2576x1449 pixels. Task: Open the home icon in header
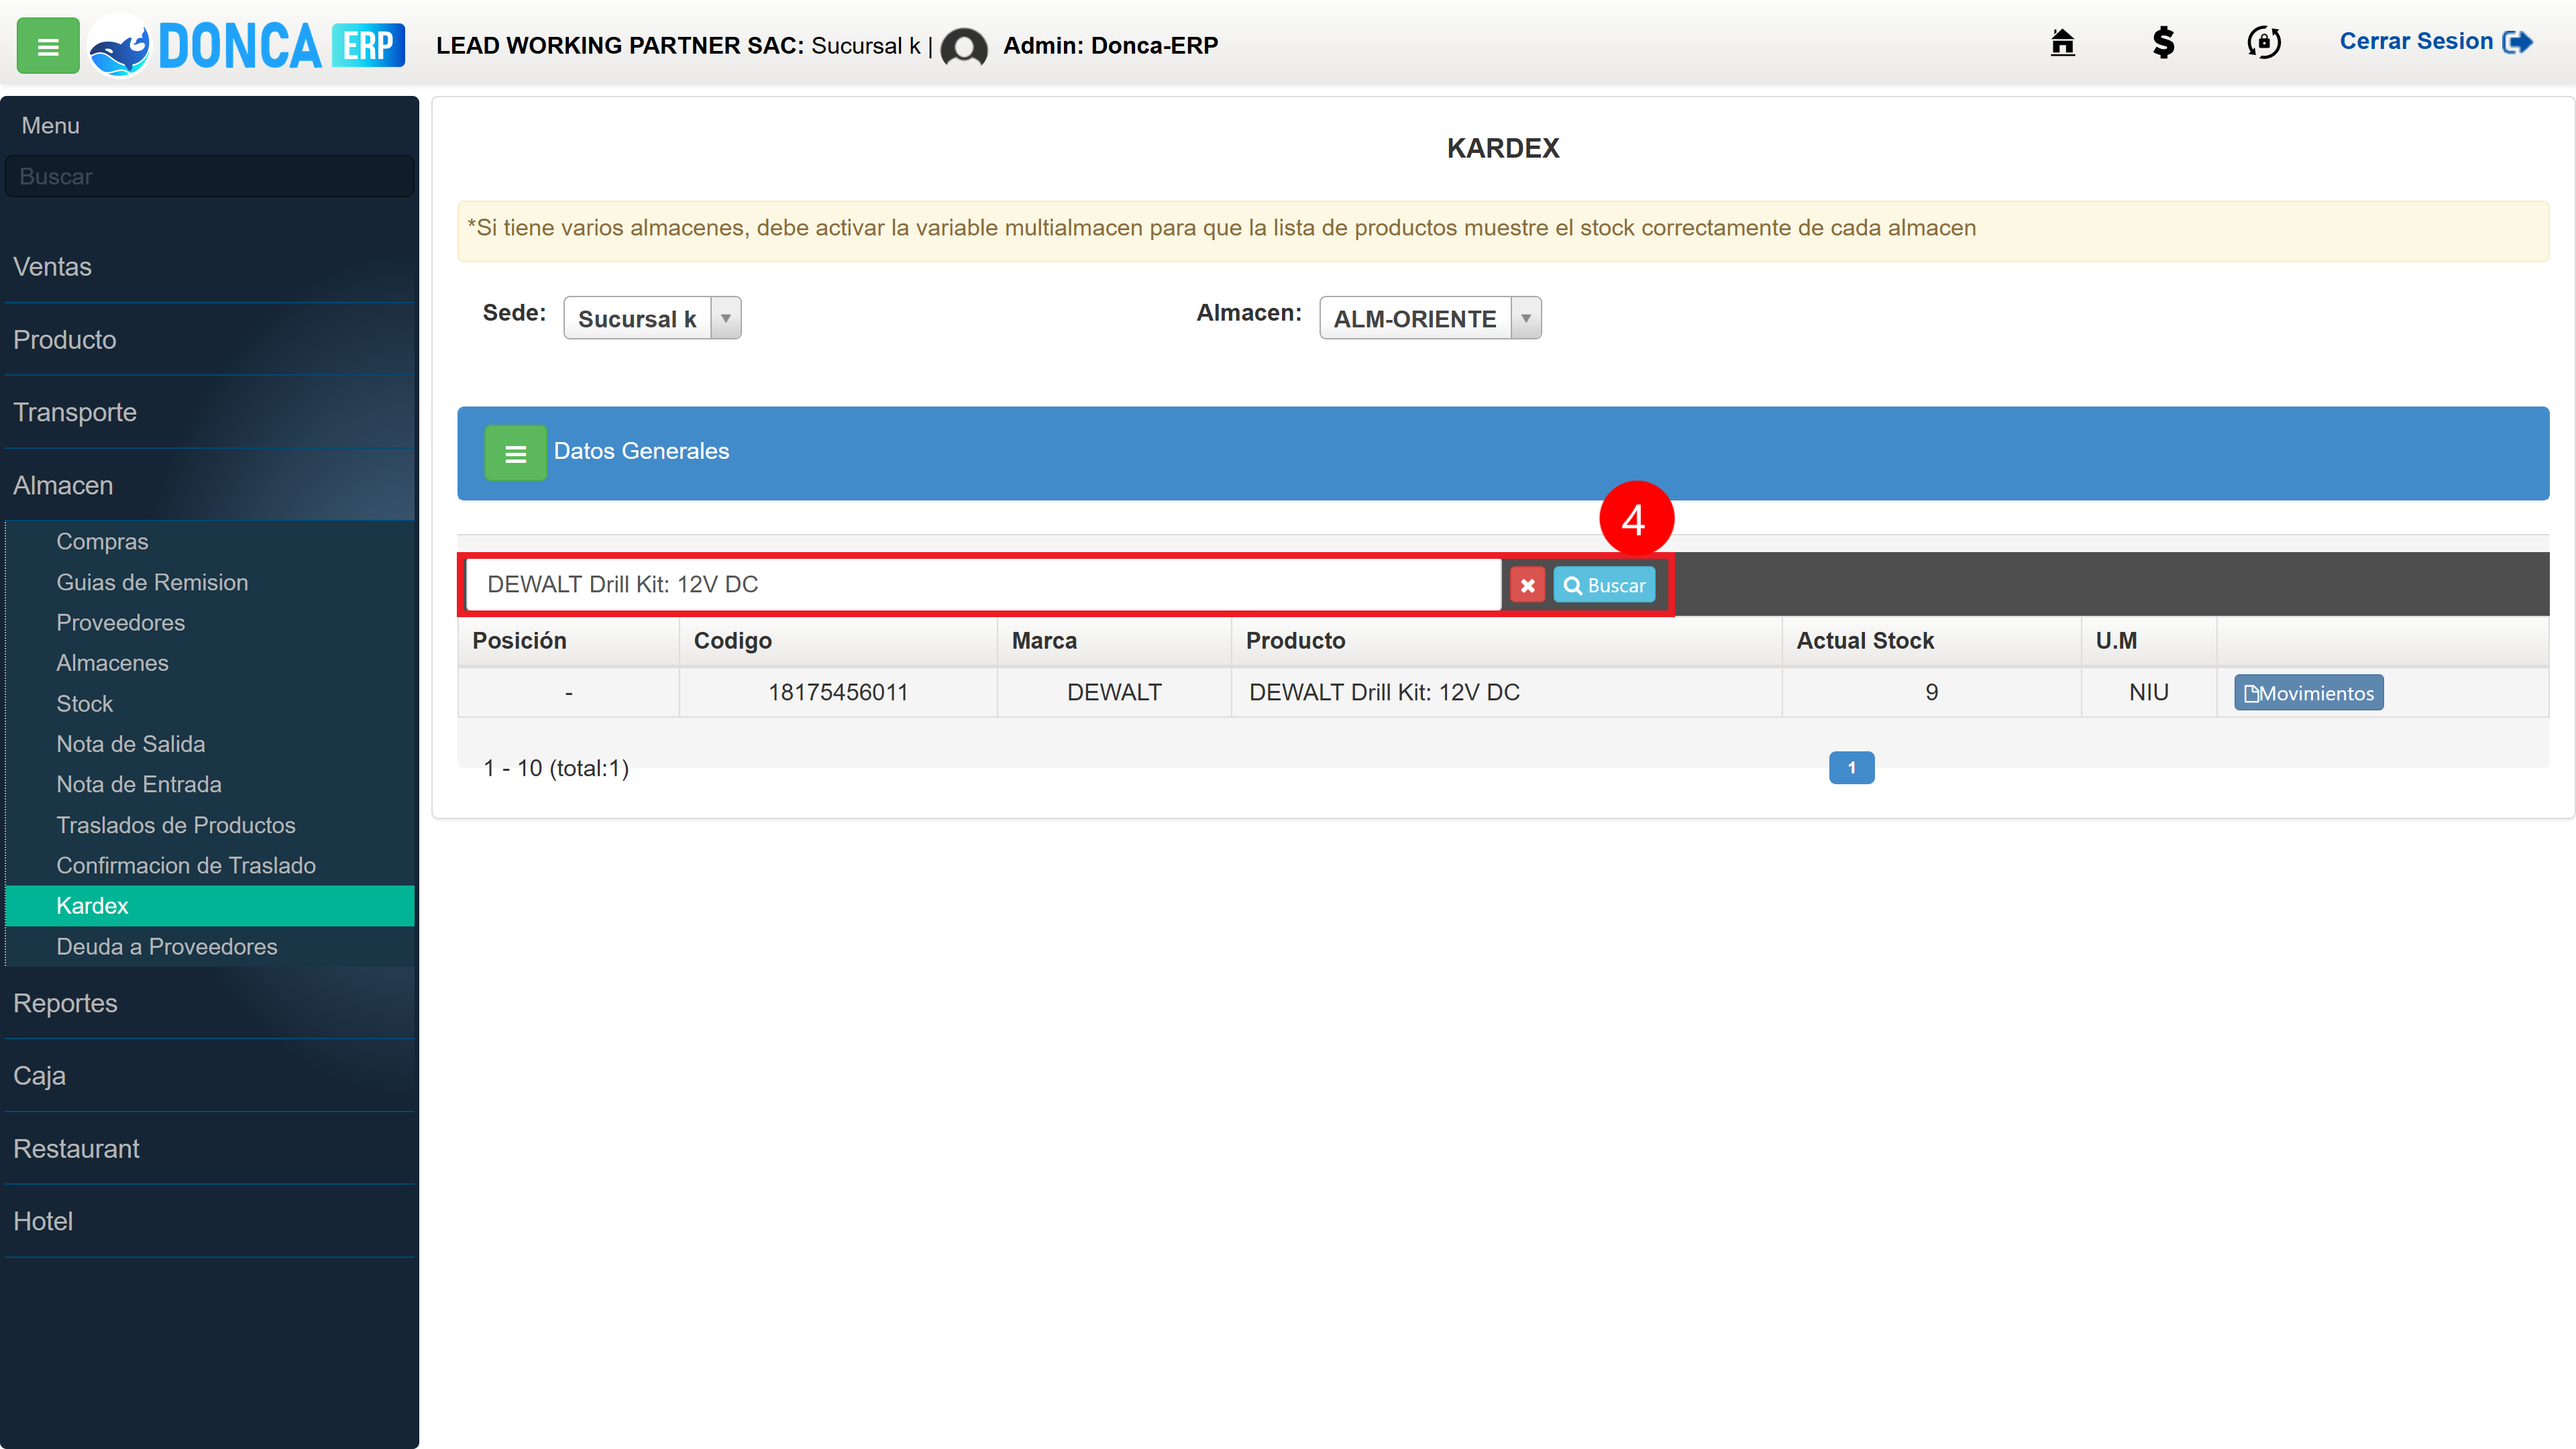coord(2062,43)
